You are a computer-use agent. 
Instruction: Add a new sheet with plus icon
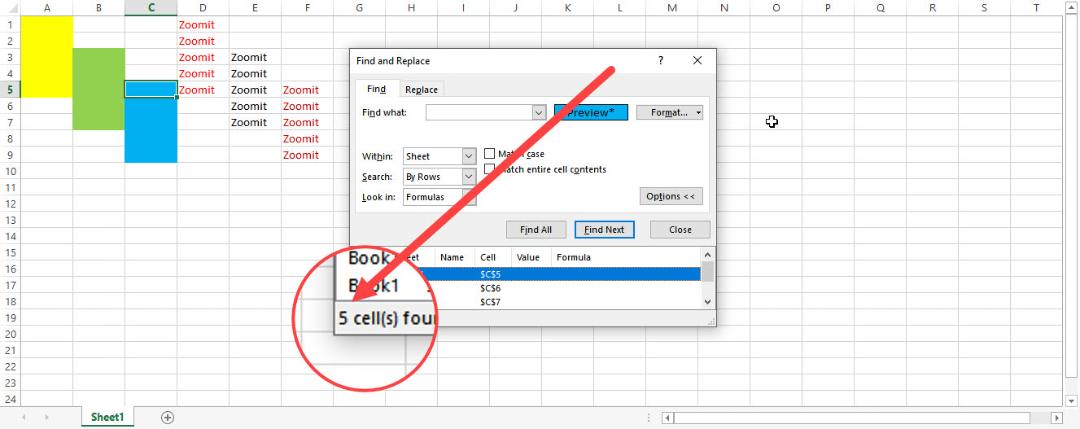(167, 417)
